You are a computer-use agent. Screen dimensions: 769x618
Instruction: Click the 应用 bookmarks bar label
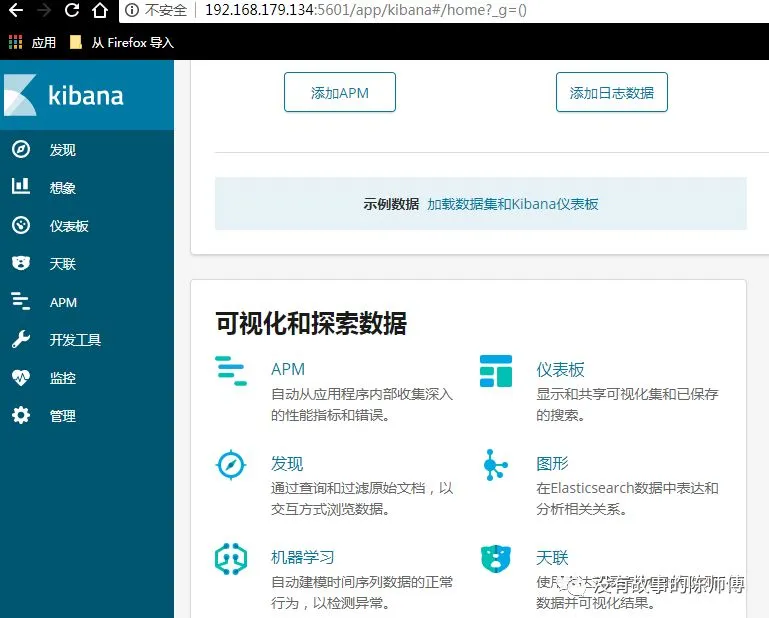point(44,43)
